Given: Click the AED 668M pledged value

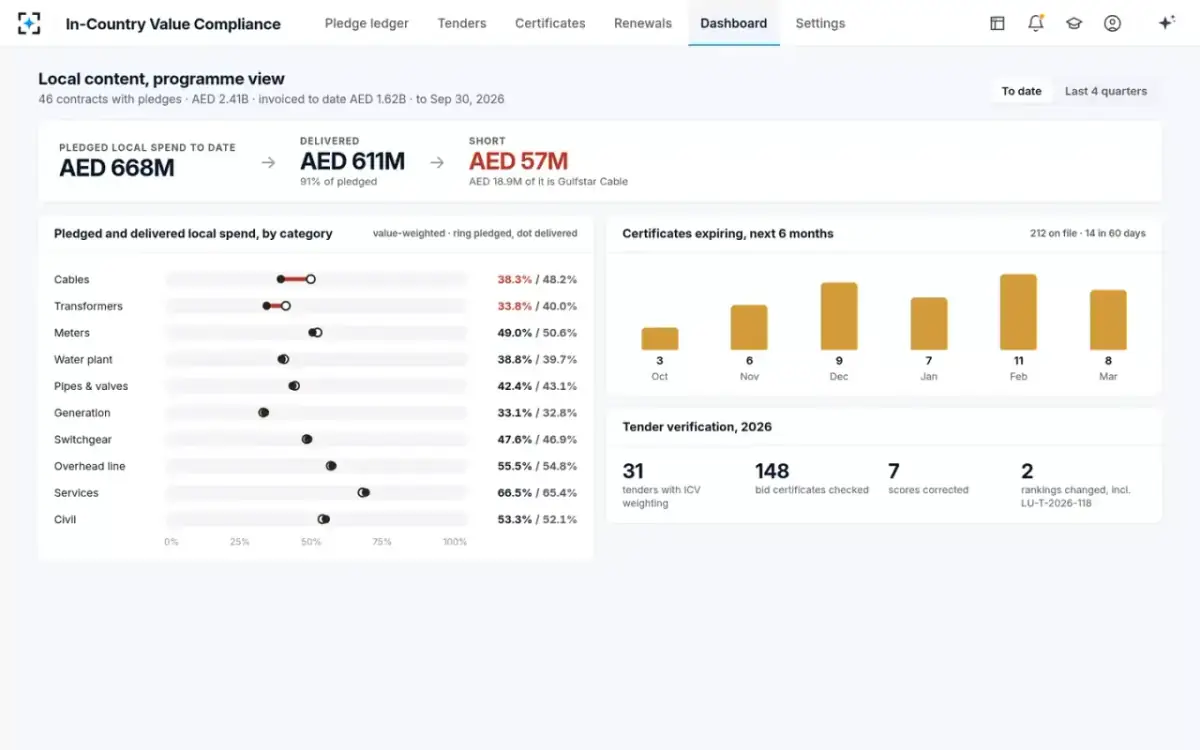Looking at the screenshot, I should point(117,168).
